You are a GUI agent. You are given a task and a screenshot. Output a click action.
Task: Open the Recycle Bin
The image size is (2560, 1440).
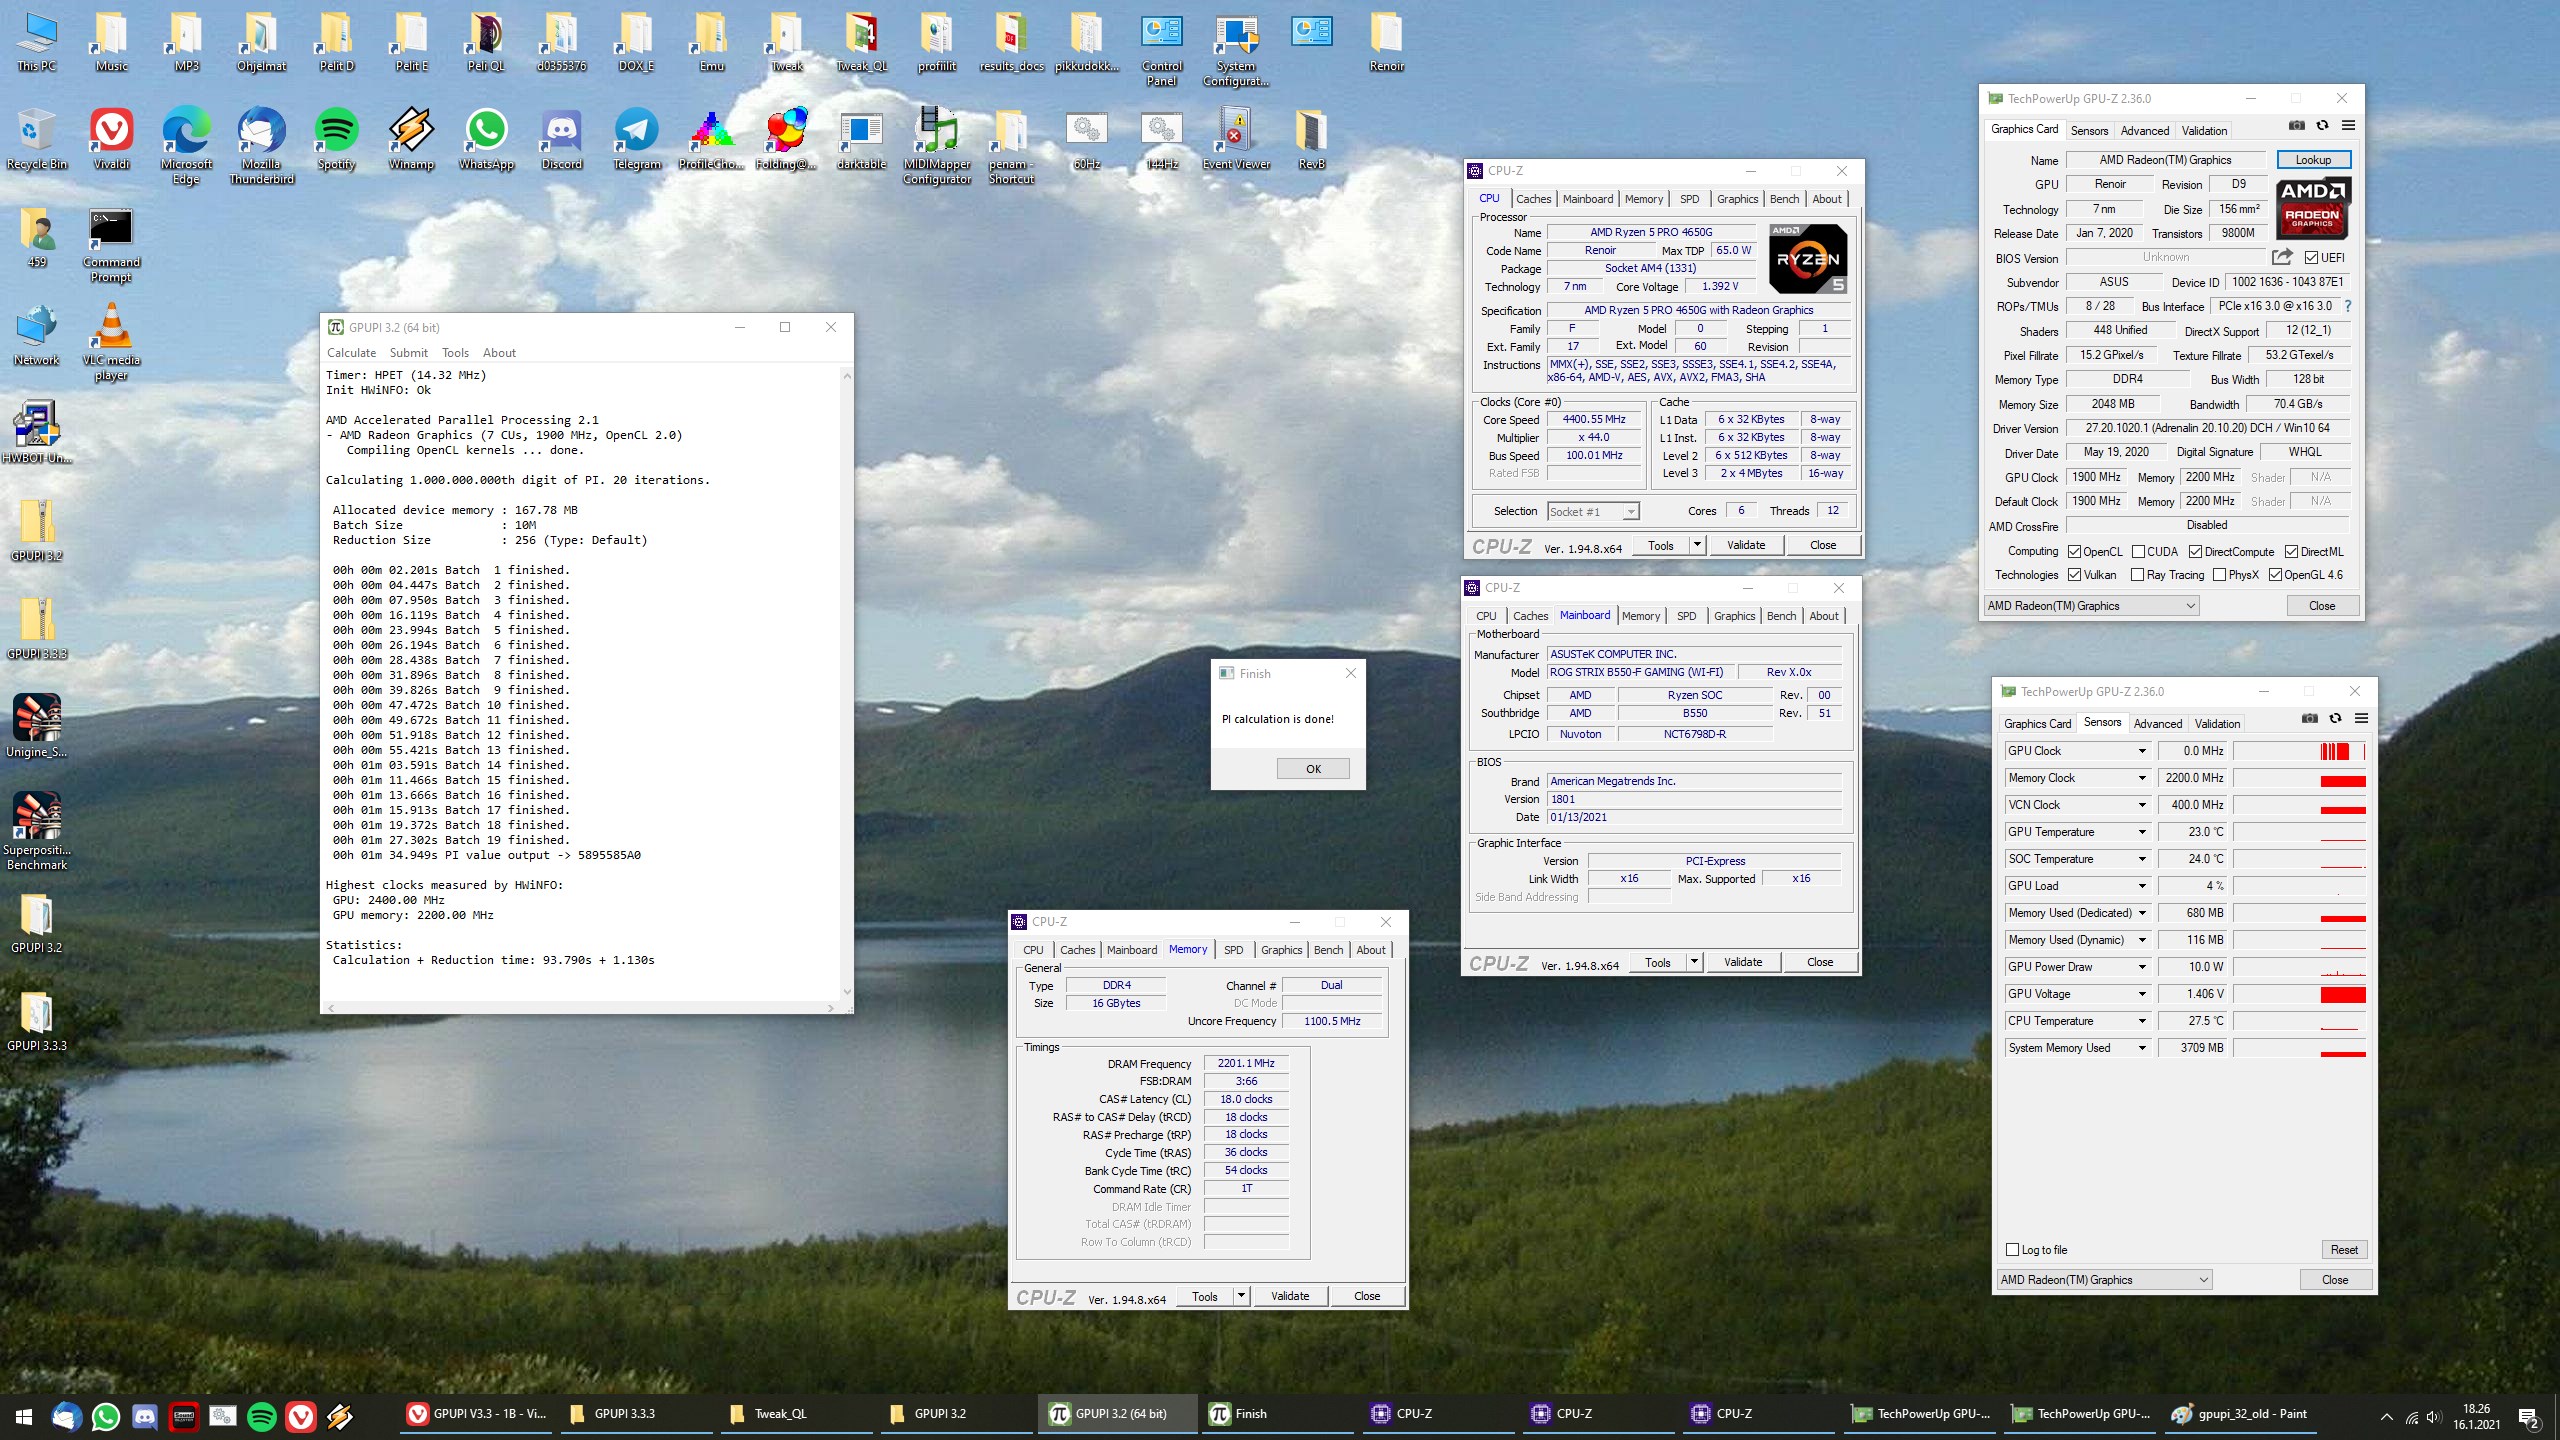(37, 138)
